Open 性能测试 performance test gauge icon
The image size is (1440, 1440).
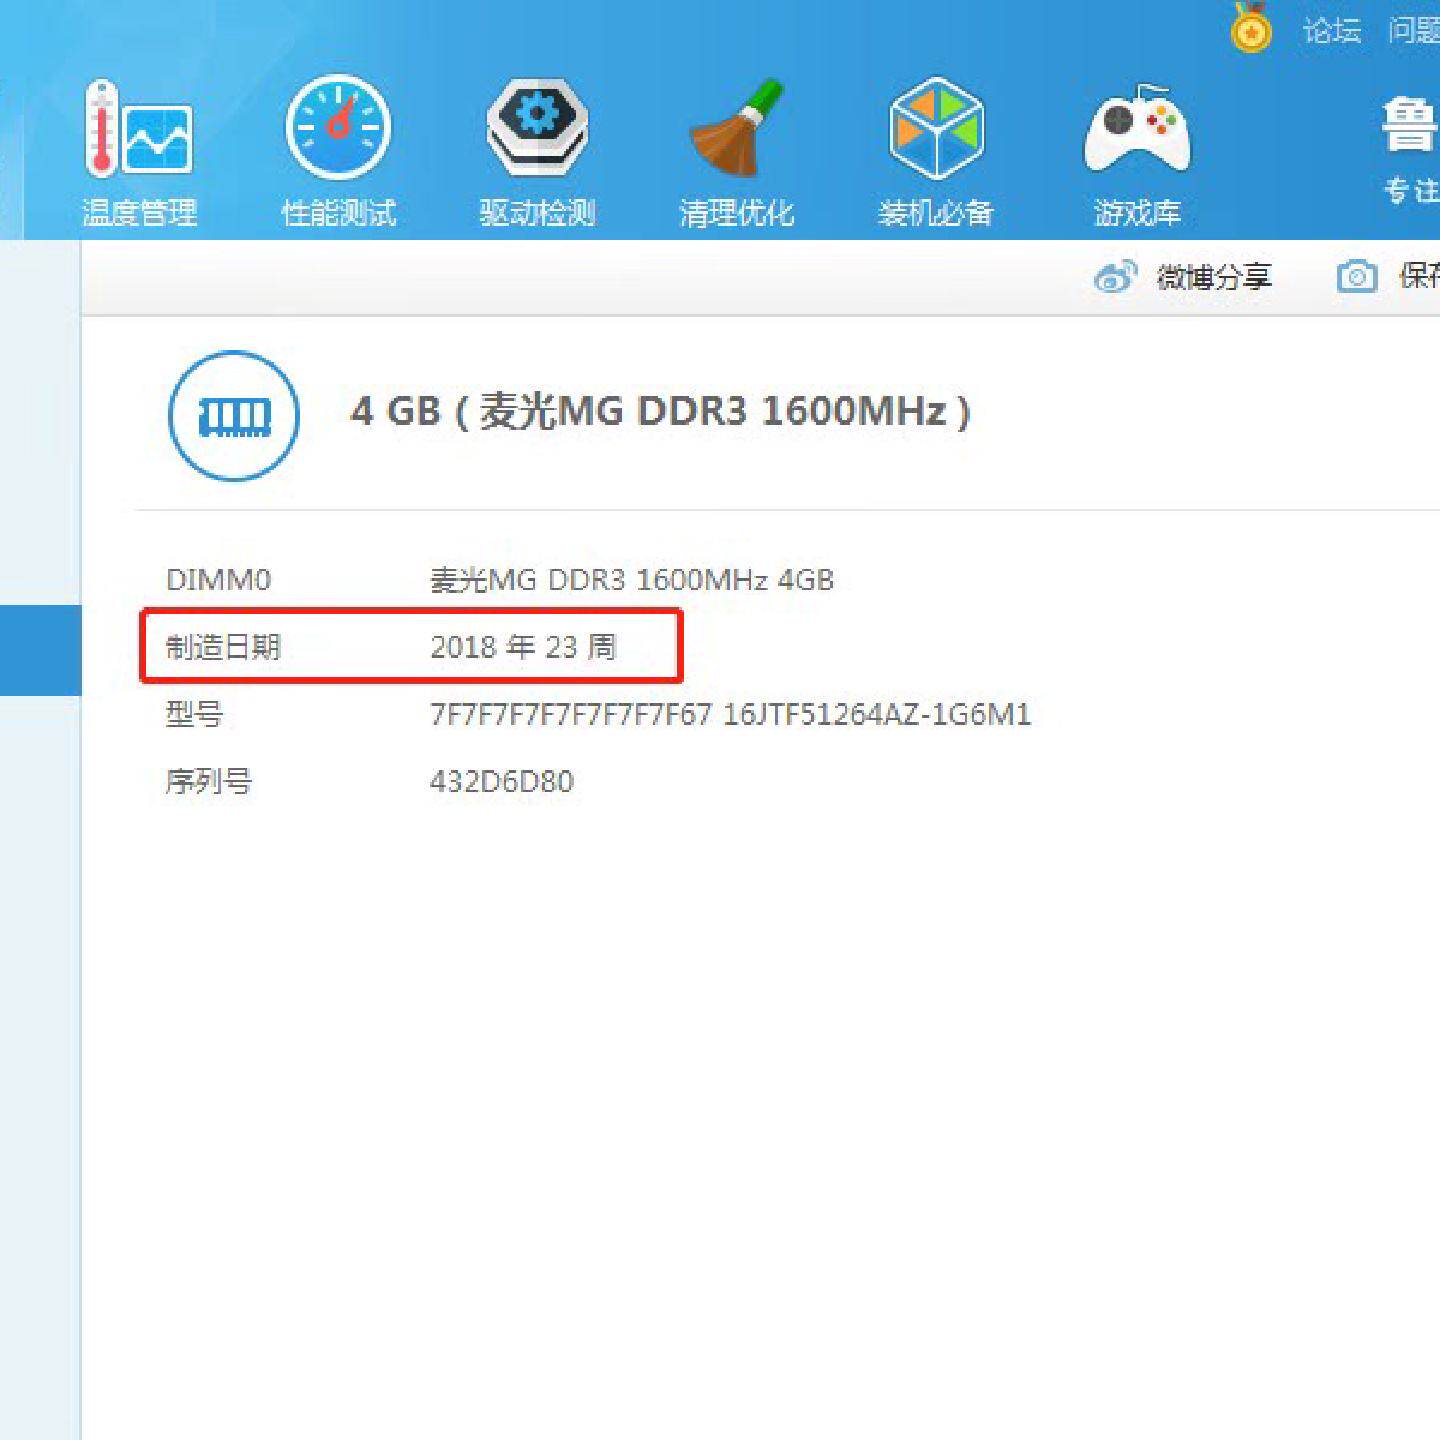pyautogui.click(x=338, y=127)
